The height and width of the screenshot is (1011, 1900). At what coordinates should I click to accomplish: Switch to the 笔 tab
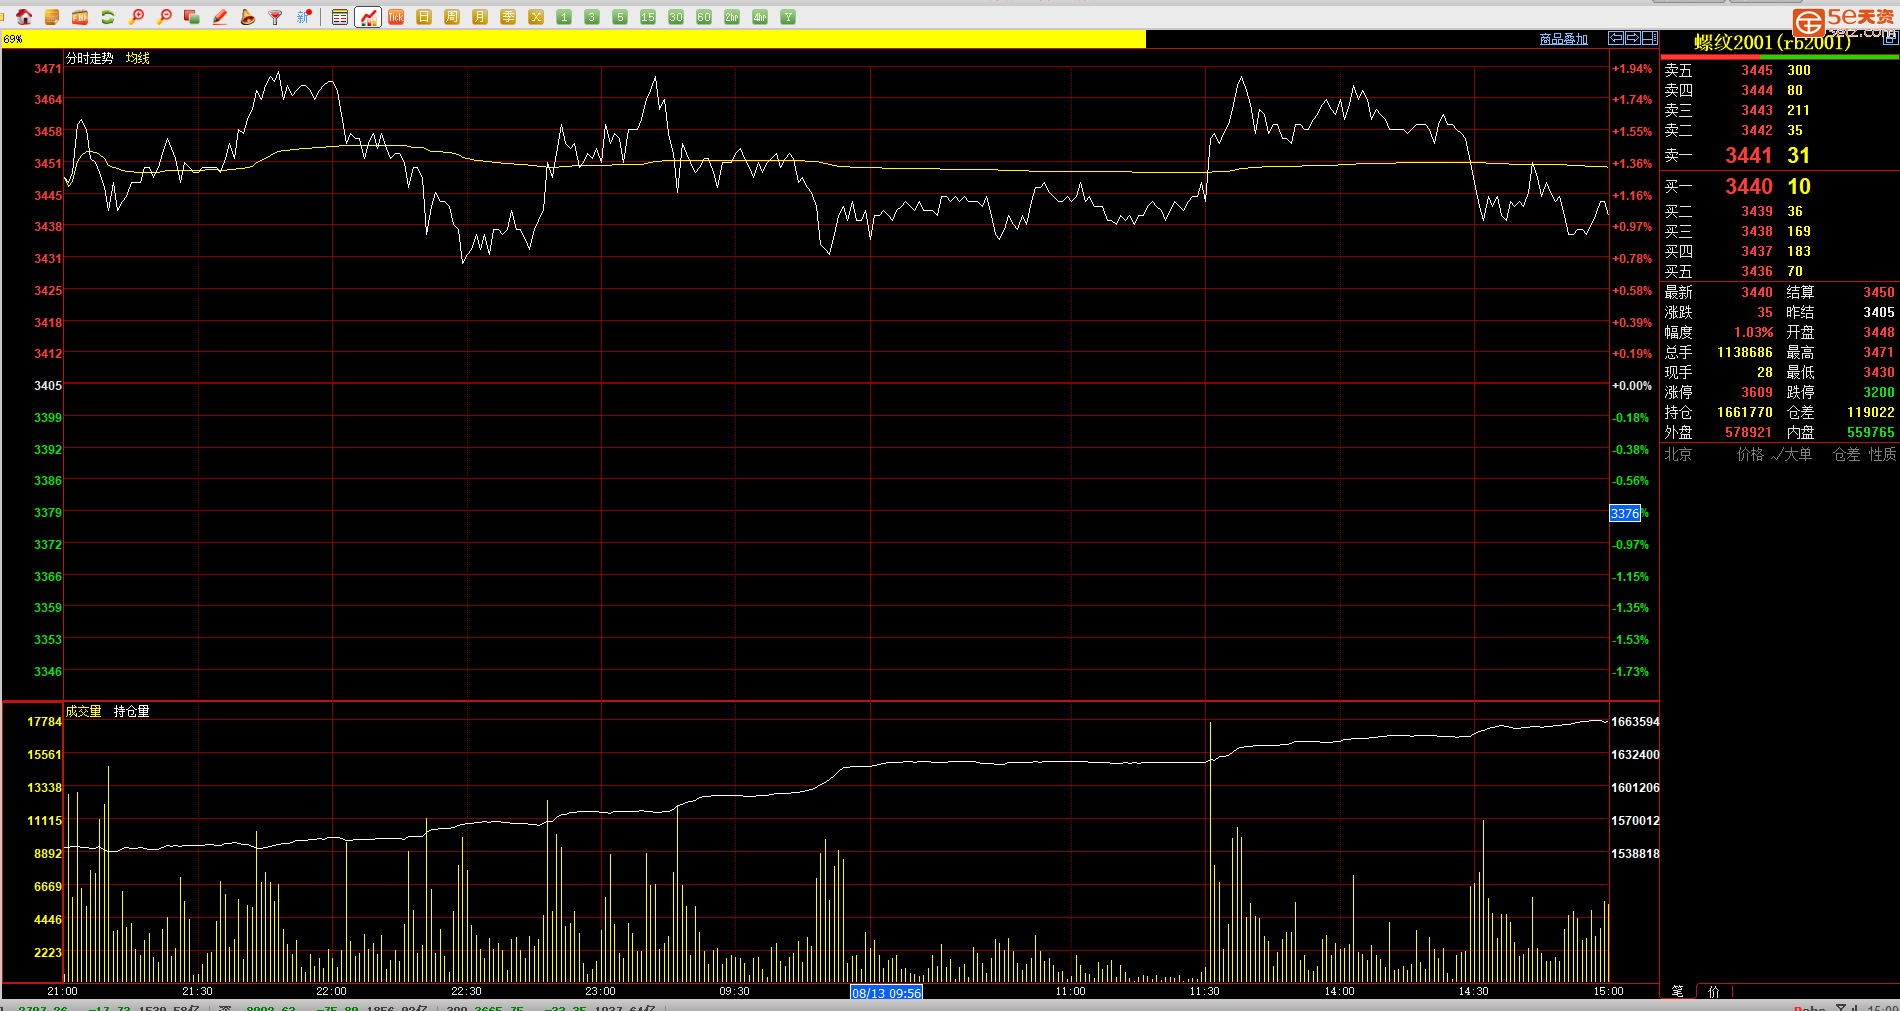coord(1677,991)
